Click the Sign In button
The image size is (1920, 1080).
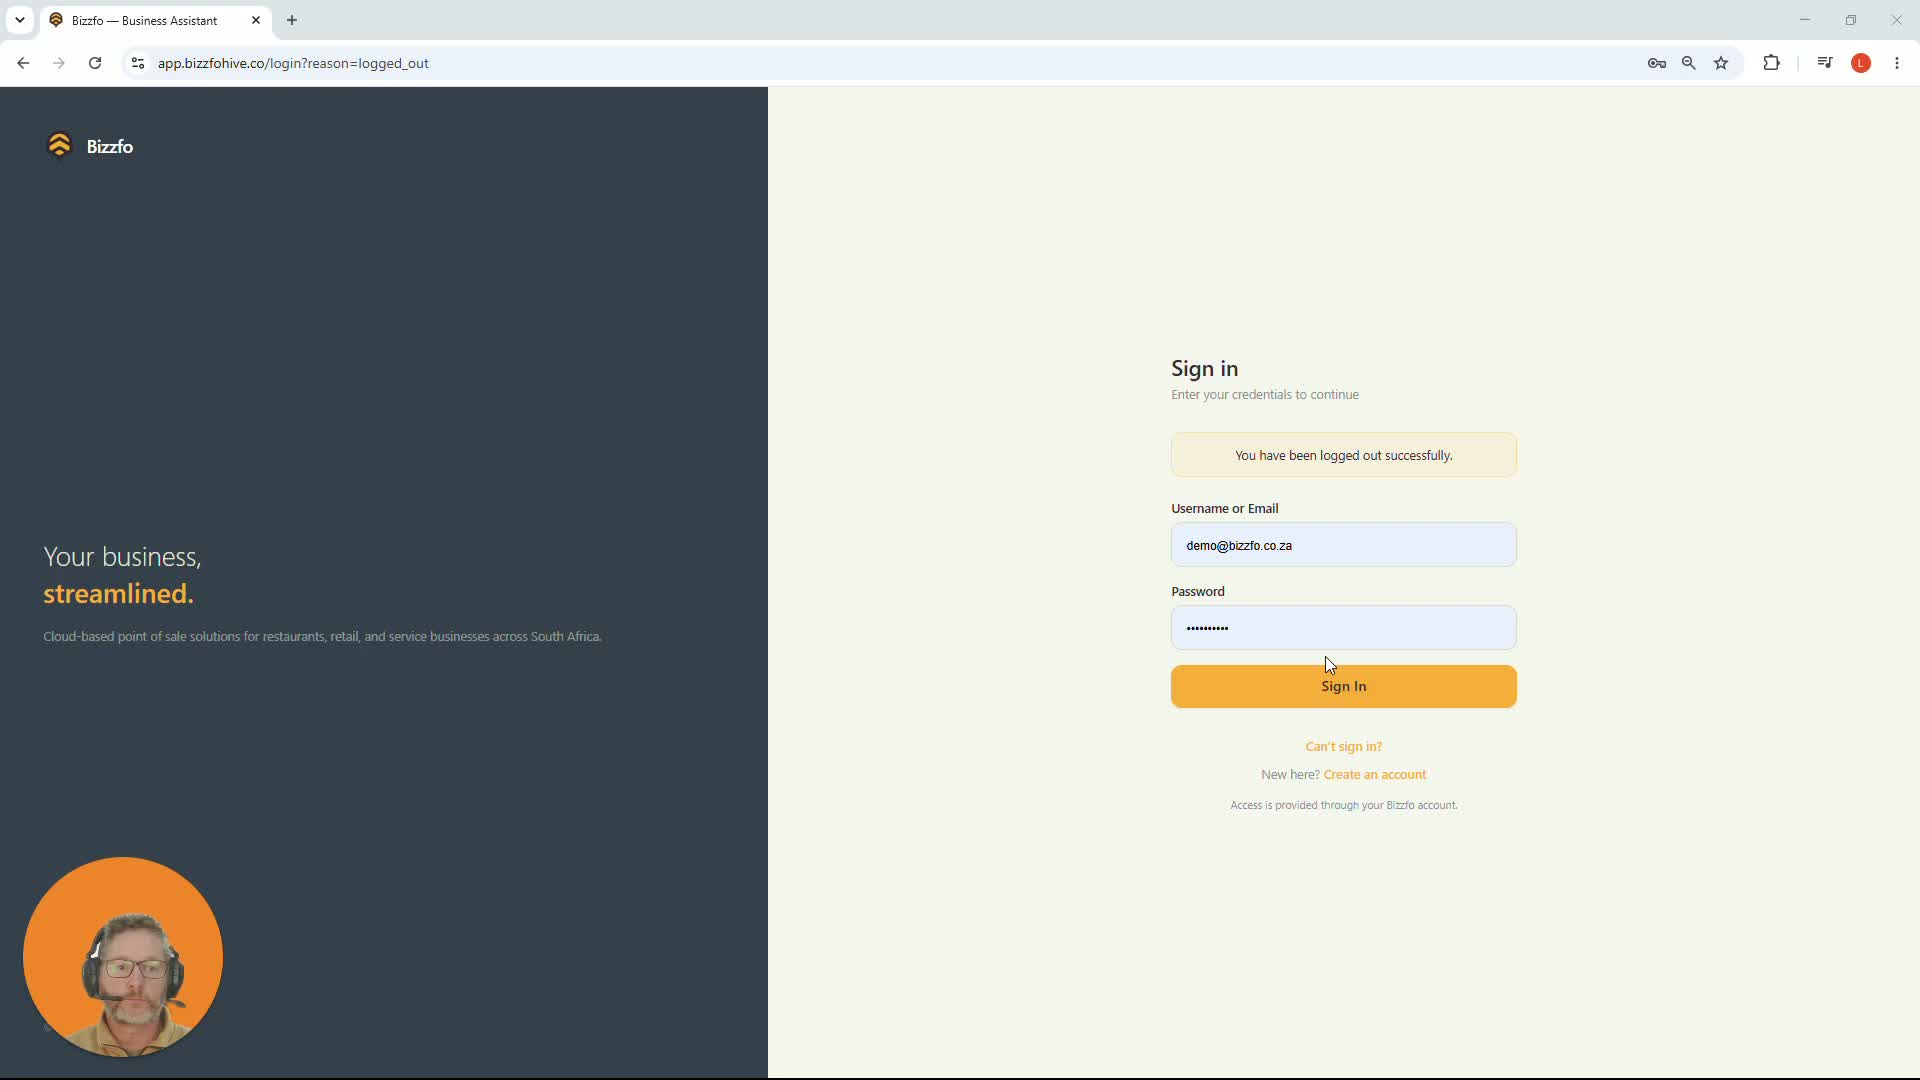(x=1344, y=687)
